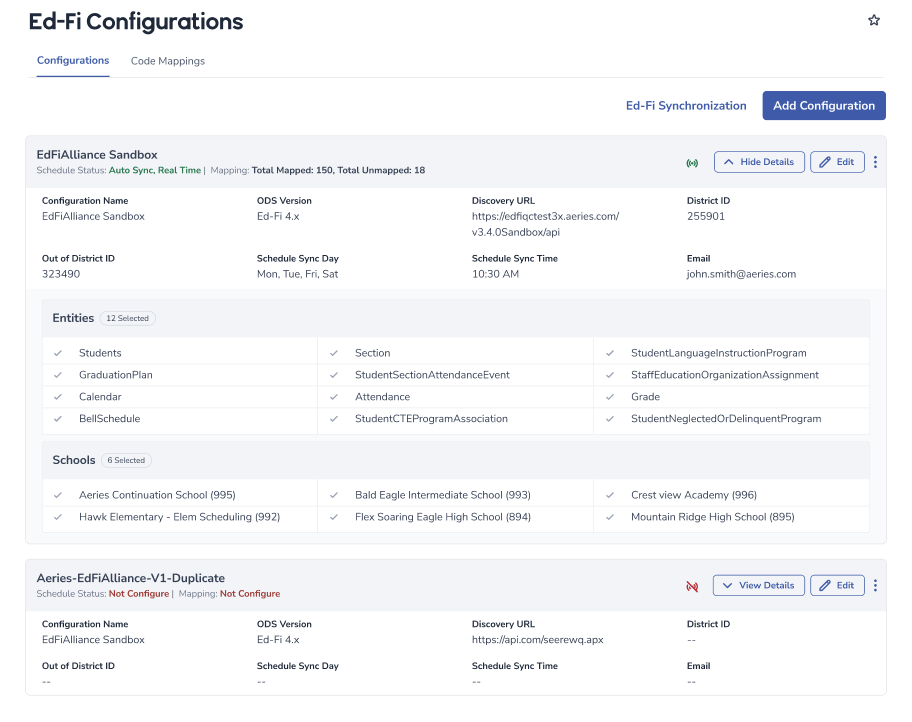The image size is (912, 722).
Task: Click the red sync-disabled icon for Aeries-EdFiAlliance-V1-Duplicate
Action: [692, 586]
